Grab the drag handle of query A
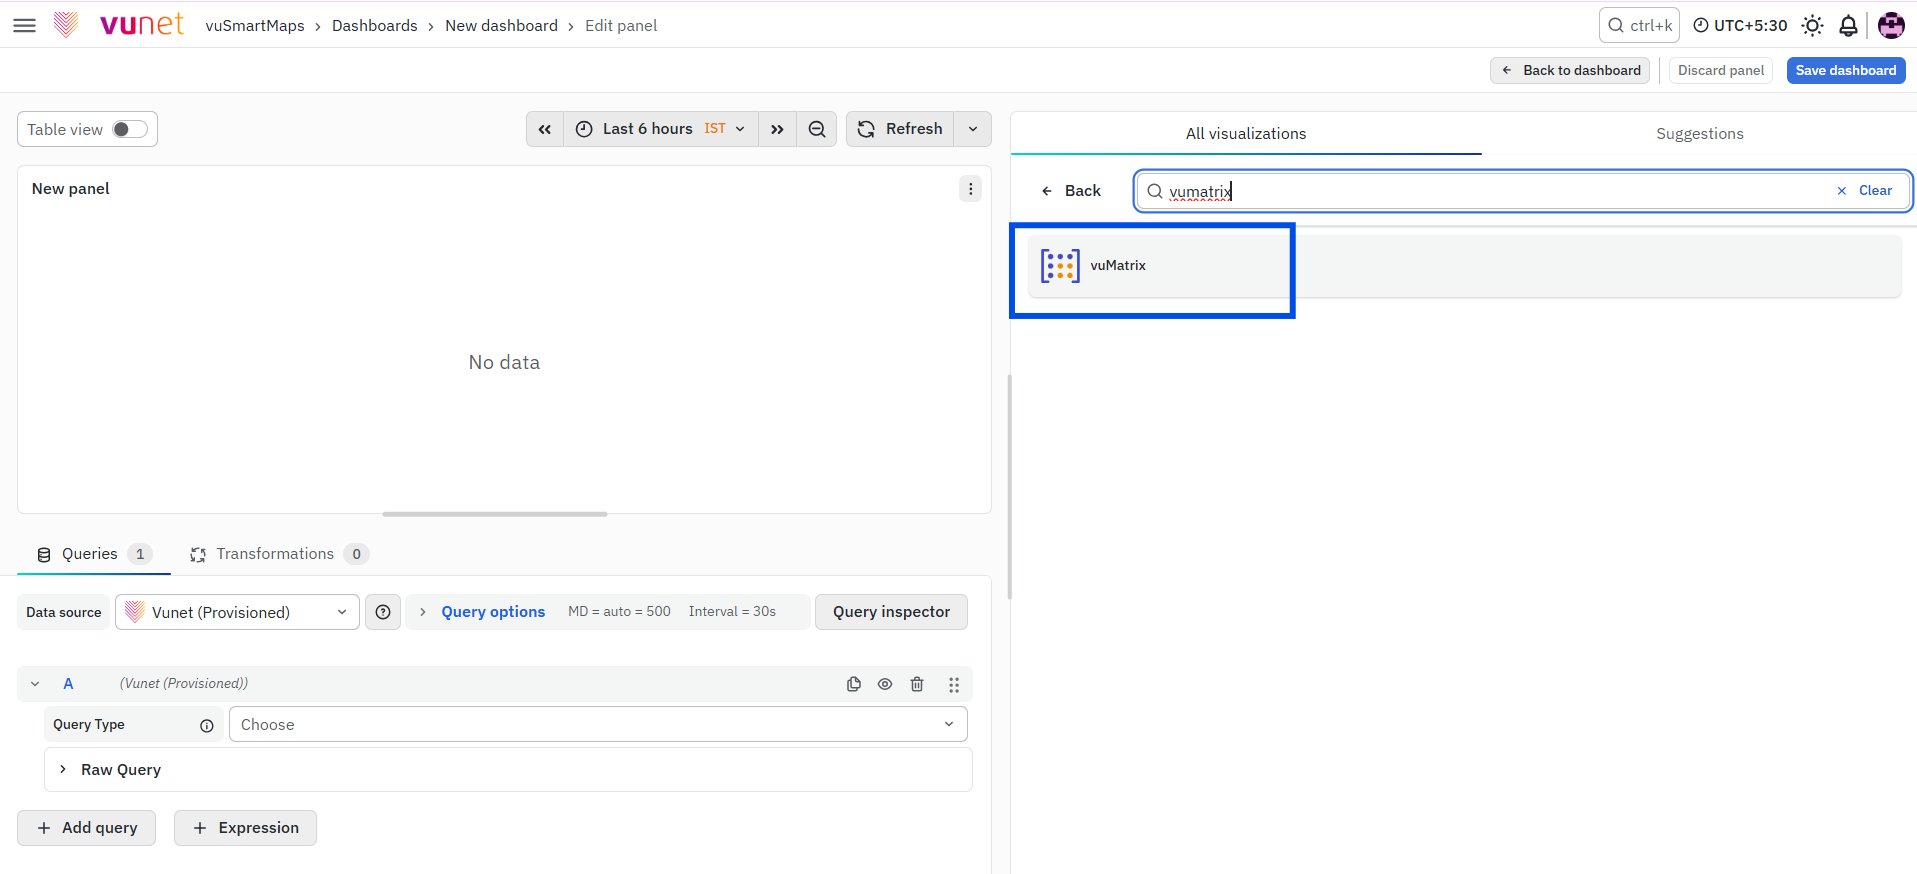The image size is (1917, 874). click(954, 684)
